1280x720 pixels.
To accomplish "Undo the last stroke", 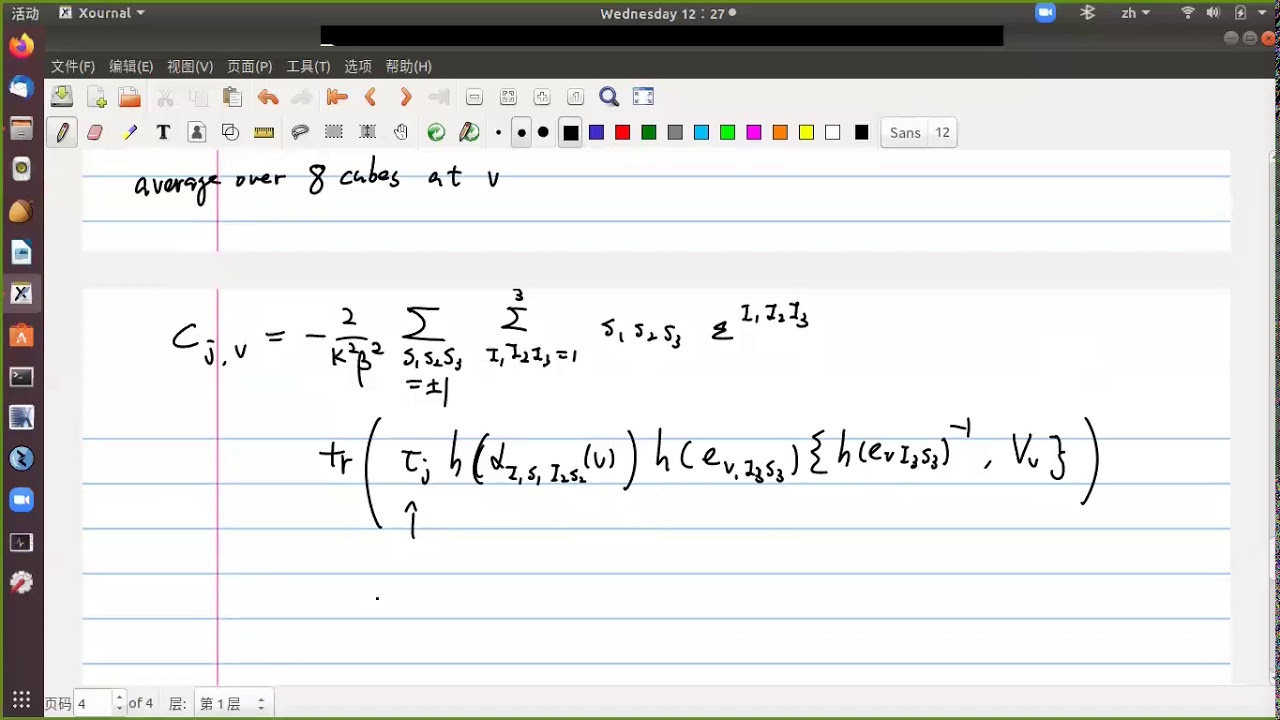I will click(x=267, y=97).
